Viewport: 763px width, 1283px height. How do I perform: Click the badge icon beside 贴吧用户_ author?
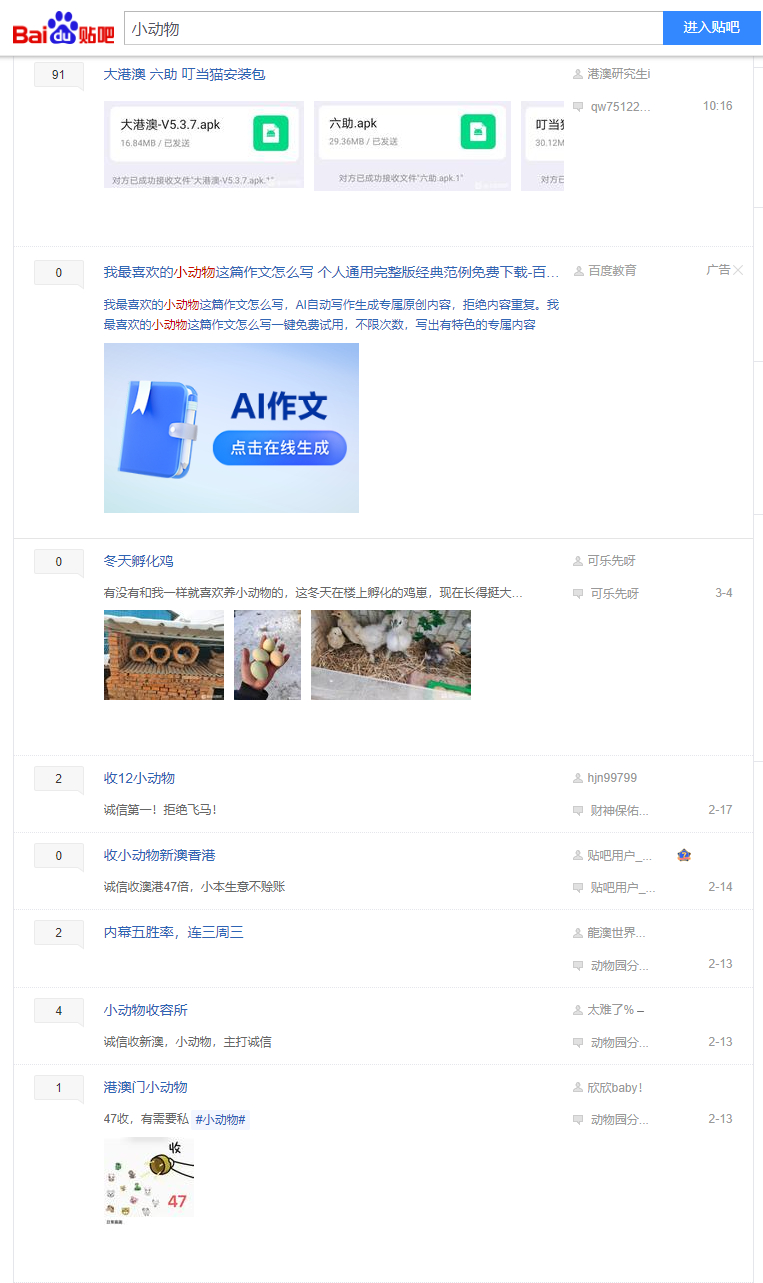point(684,855)
